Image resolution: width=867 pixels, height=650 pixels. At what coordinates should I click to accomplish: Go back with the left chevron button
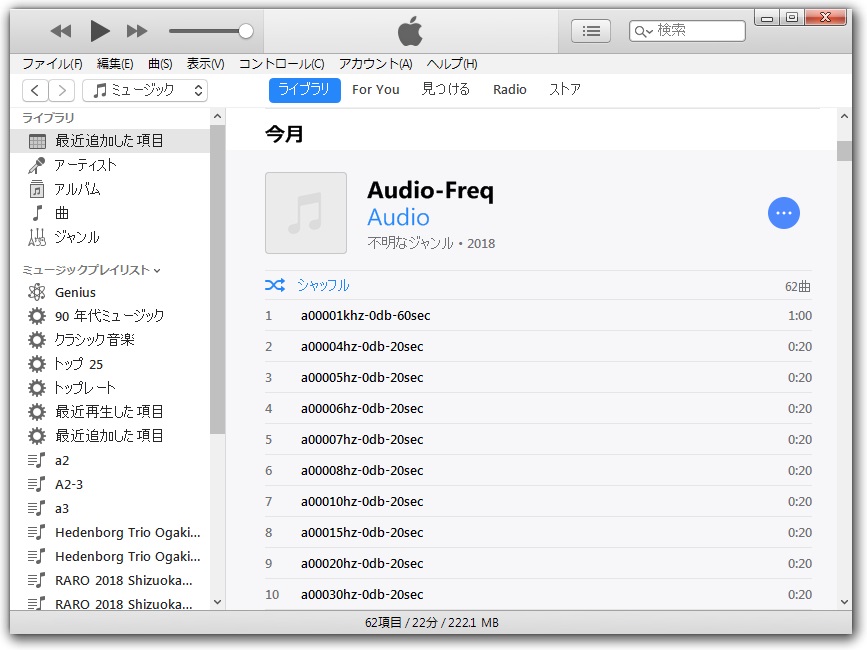35,90
